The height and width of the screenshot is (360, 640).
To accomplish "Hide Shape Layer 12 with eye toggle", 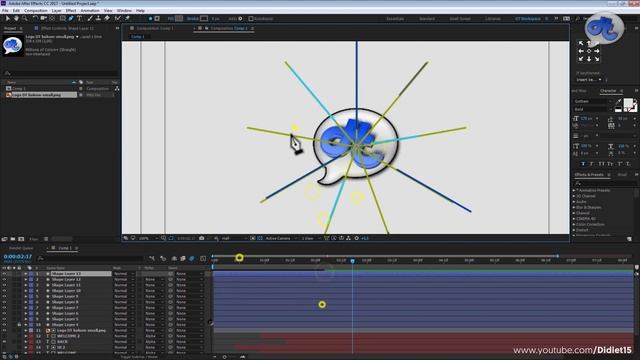I will [4, 279].
